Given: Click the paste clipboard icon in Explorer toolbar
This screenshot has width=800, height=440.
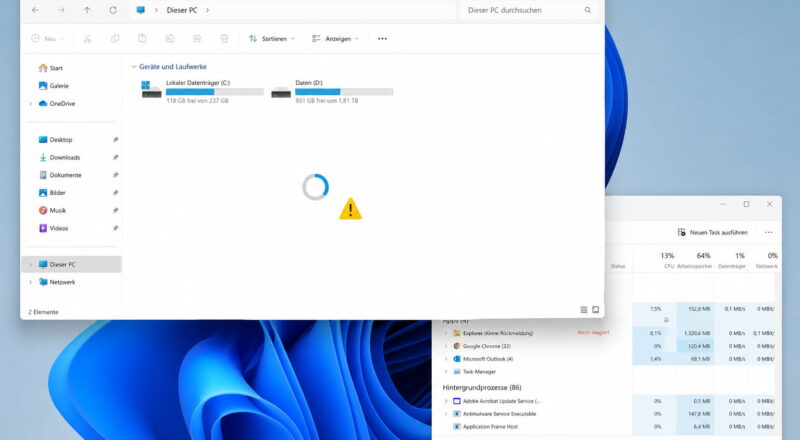Looking at the screenshot, I should pos(142,38).
